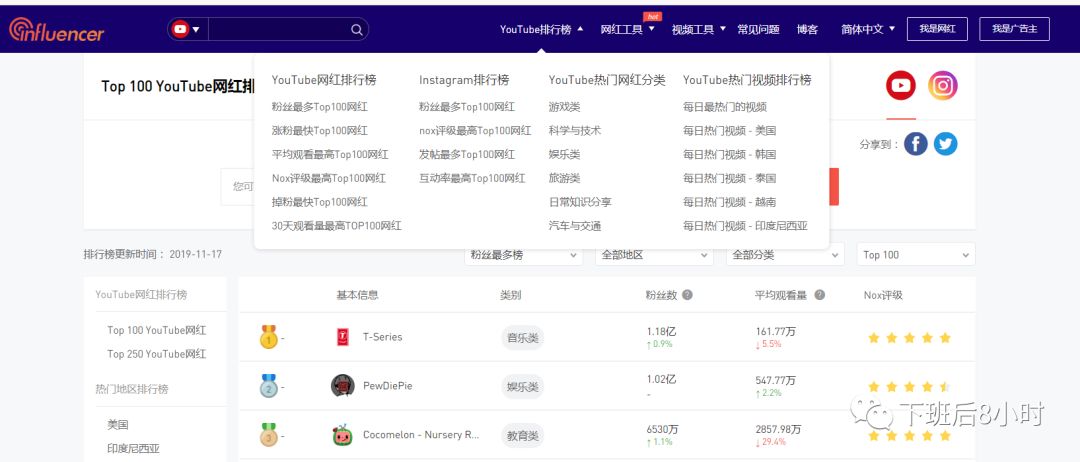Select the 游戏类 category
This screenshot has height=462, width=1080.
[x=565, y=107]
